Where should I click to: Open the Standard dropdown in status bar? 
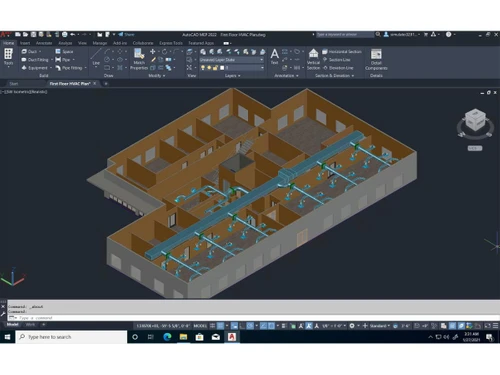380,326
